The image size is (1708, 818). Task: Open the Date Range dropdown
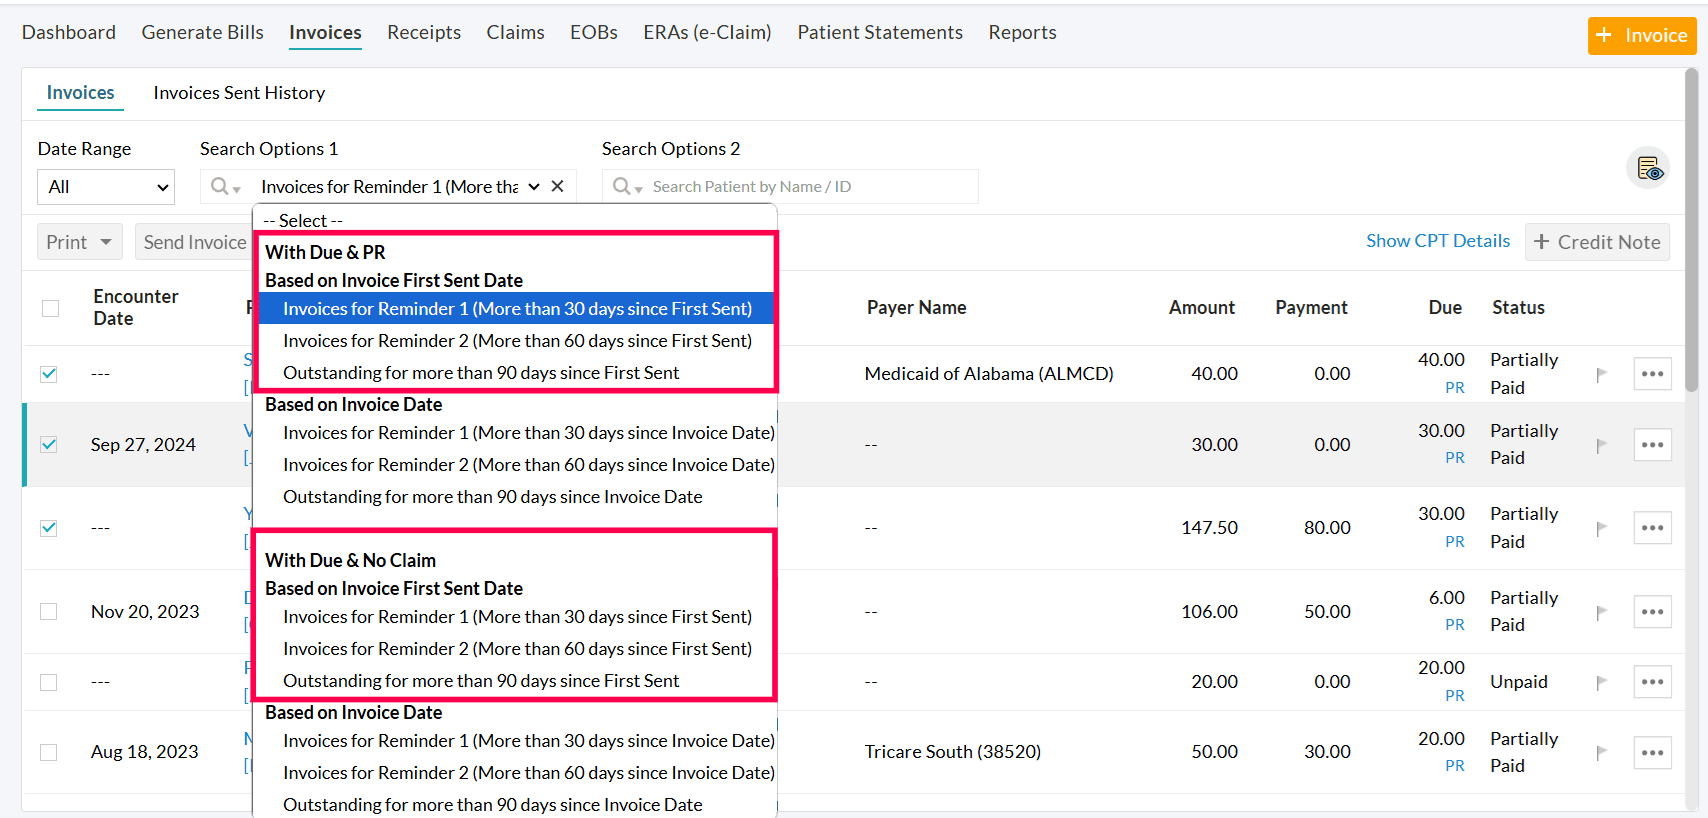pos(106,187)
